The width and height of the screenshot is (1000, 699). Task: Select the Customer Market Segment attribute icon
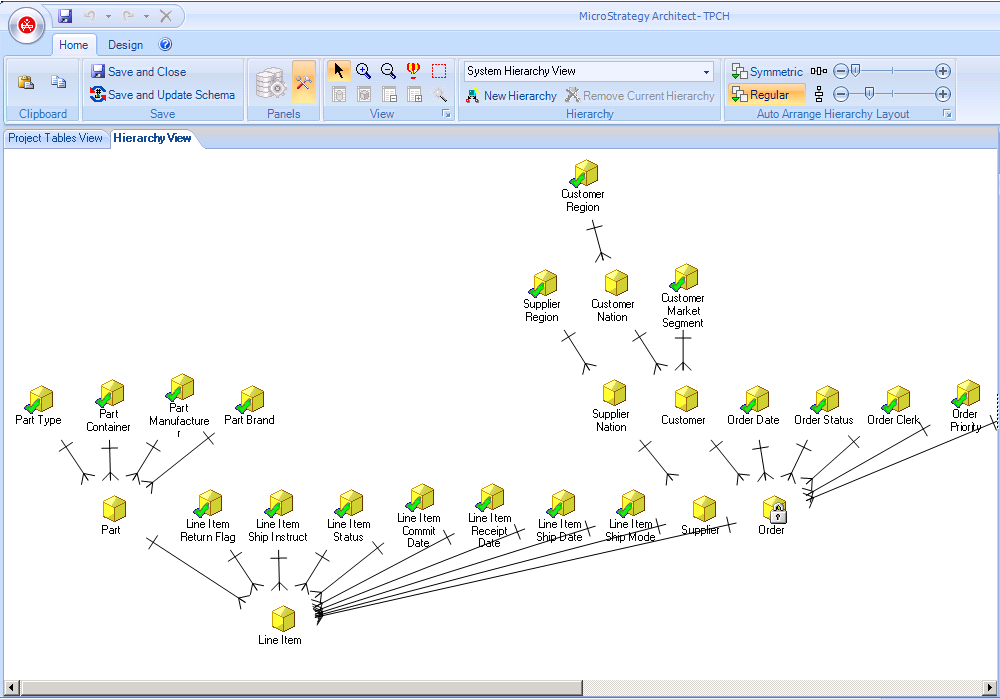pyautogui.click(x=684, y=278)
